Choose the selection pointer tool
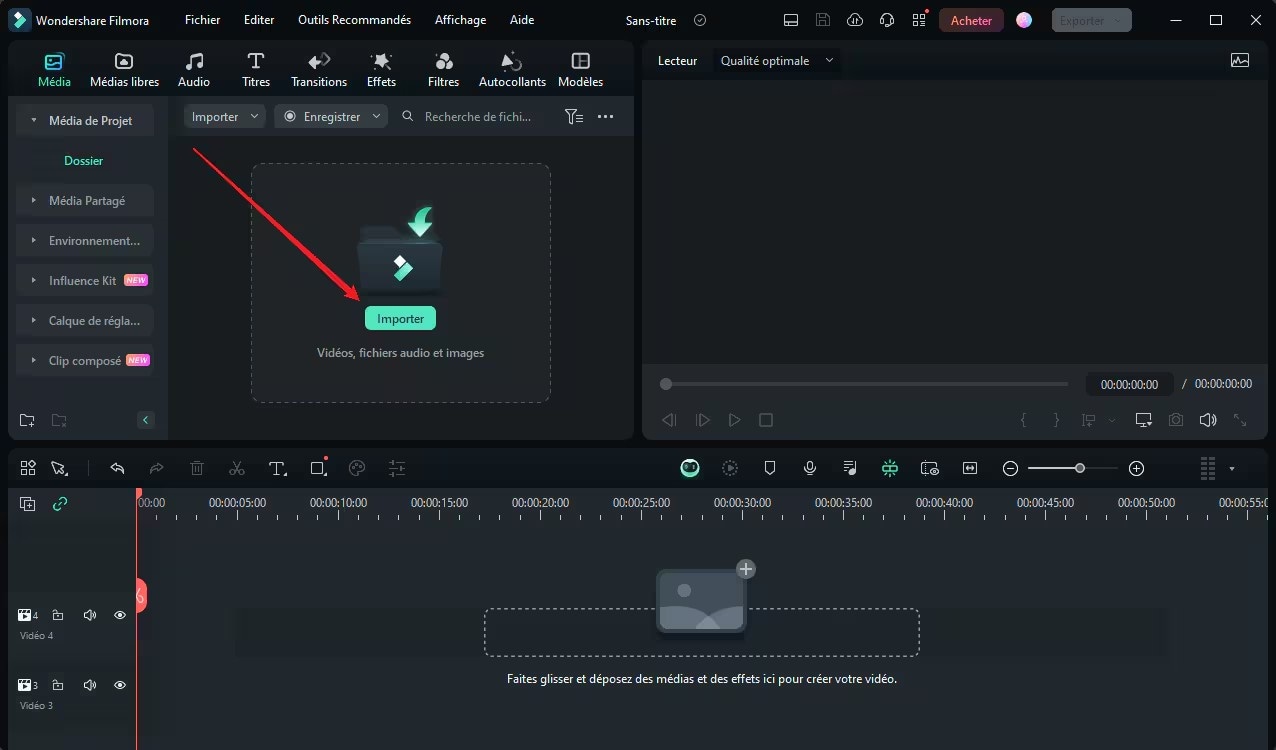Viewport: 1276px width, 750px height. [59, 468]
